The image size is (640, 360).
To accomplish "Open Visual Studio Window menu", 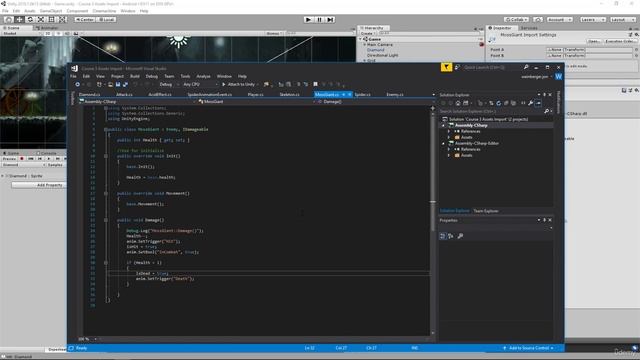I will click(224, 76).
